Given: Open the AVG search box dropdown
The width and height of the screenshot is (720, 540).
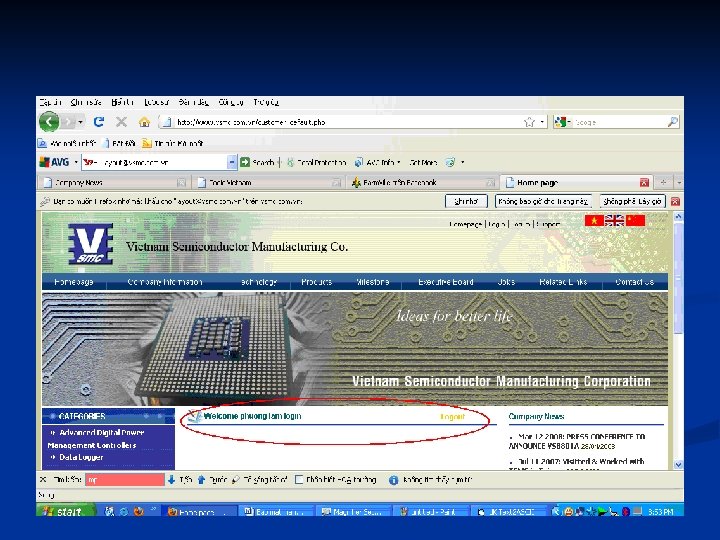Looking at the screenshot, I should click(x=232, y=162).
